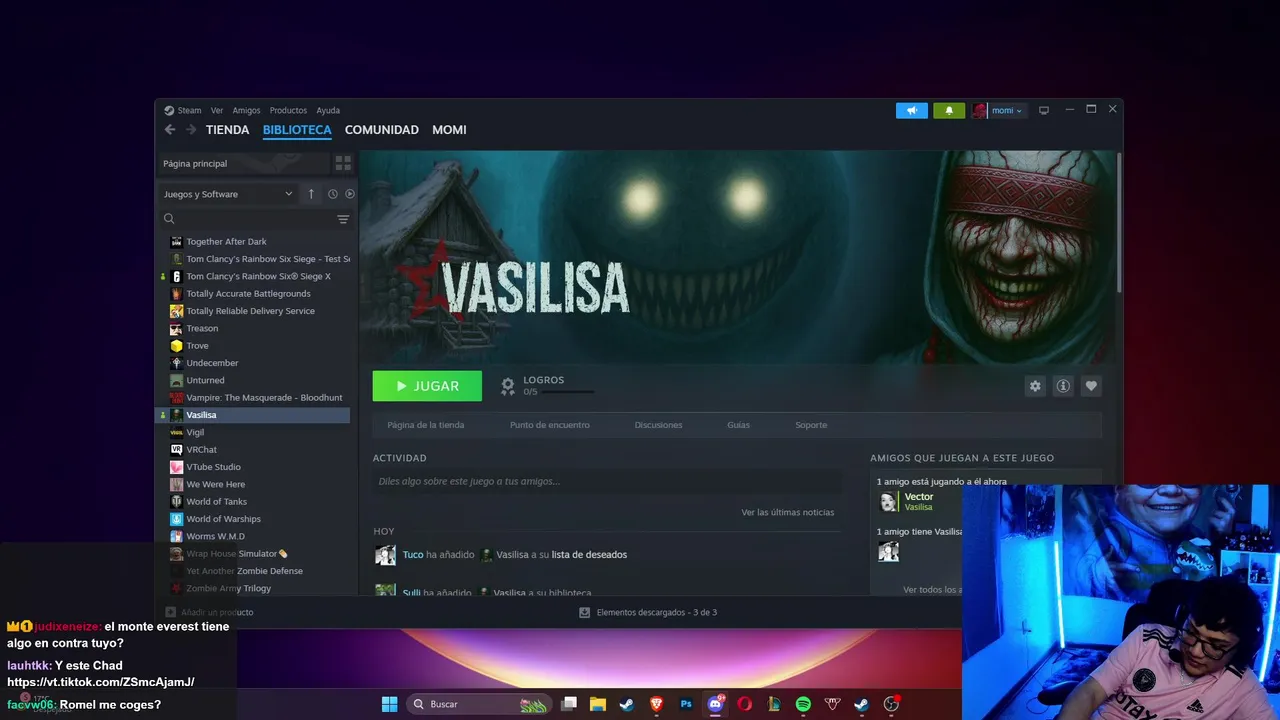Image resolution: width=1280 pixels, height=720 pixels.
Task: Open Discord from the taskbar
Action: pyautogui.click(x=715, y=704)
